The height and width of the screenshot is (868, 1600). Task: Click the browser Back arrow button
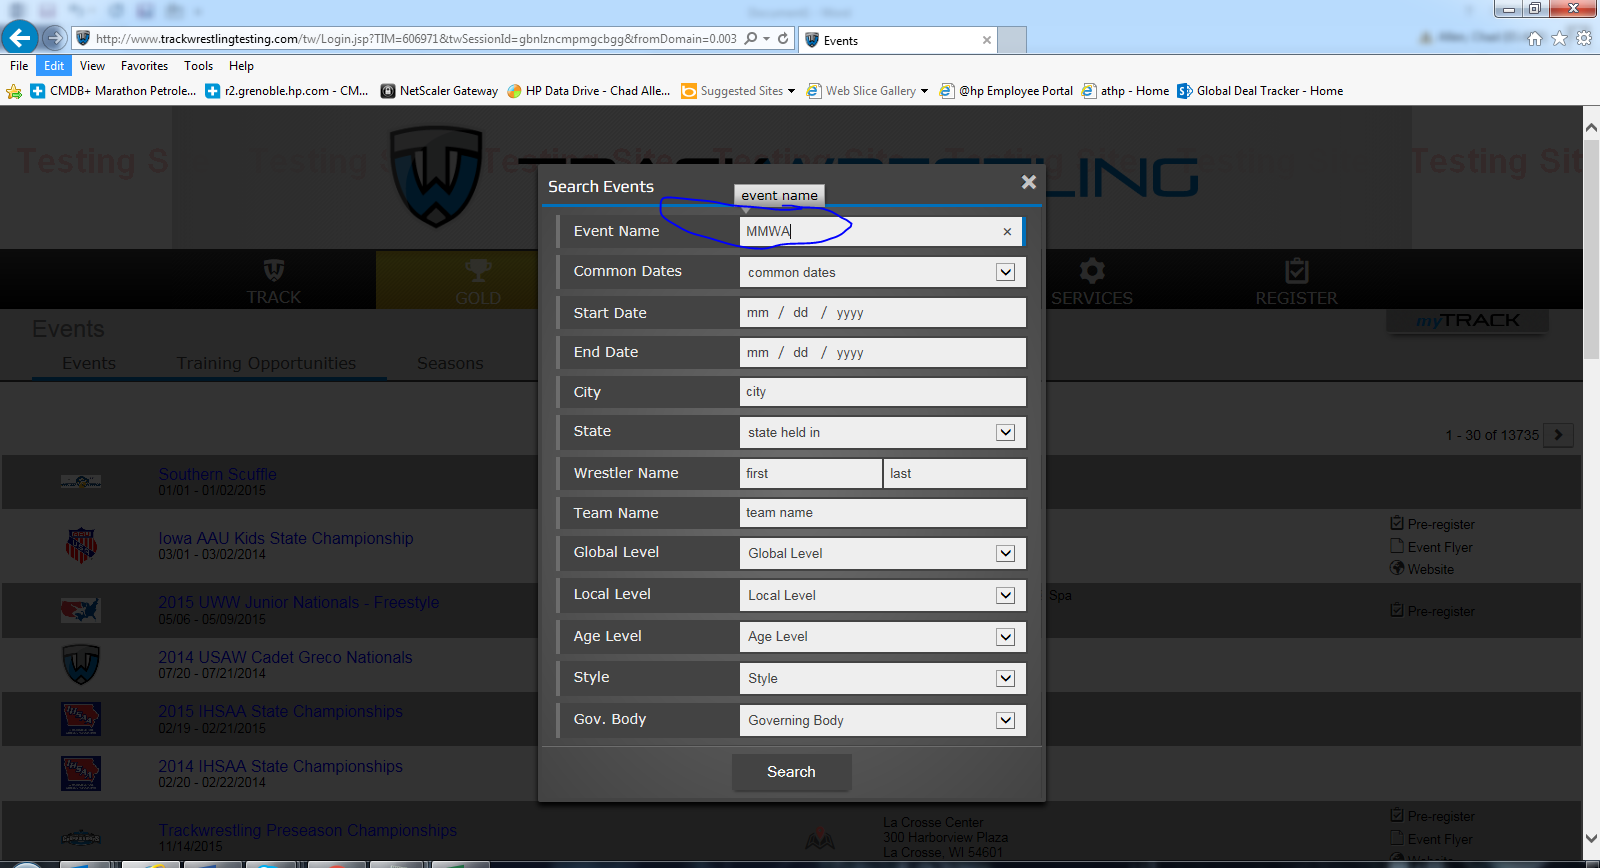tap(20, 38)
